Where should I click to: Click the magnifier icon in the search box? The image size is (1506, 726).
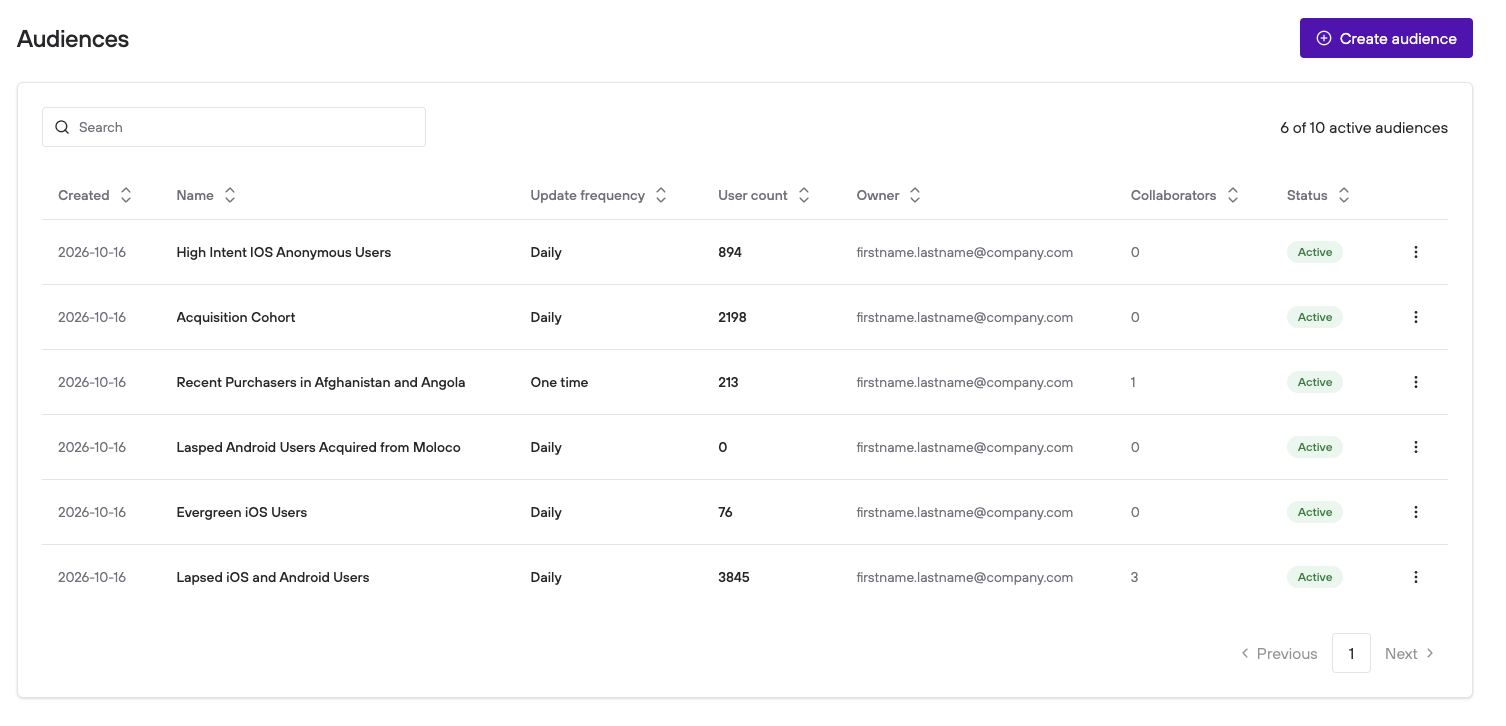pyautogui.click(x=62, y=127)
